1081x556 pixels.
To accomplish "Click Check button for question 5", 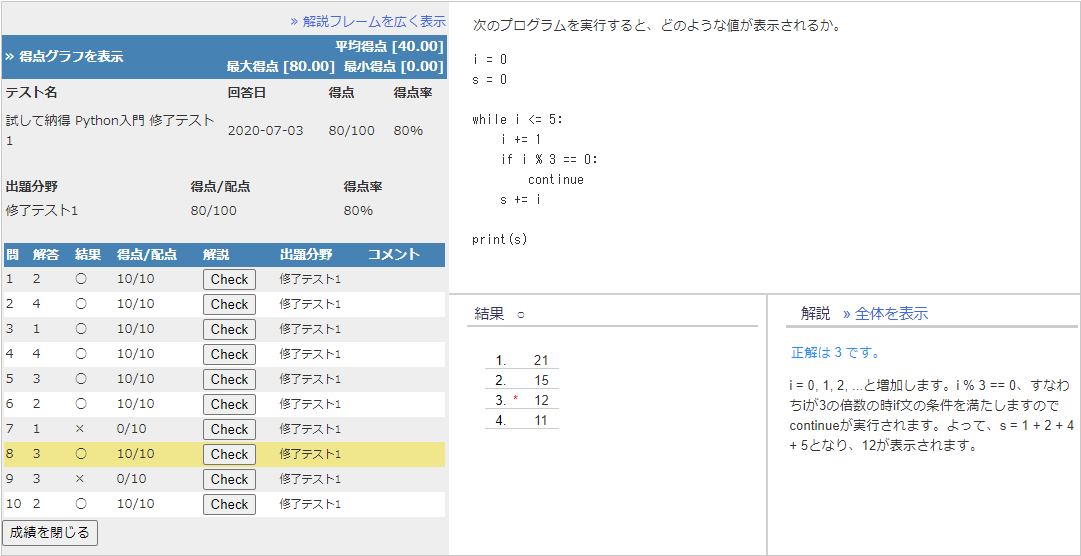I will pyautogui.click(x=229, y=379).
